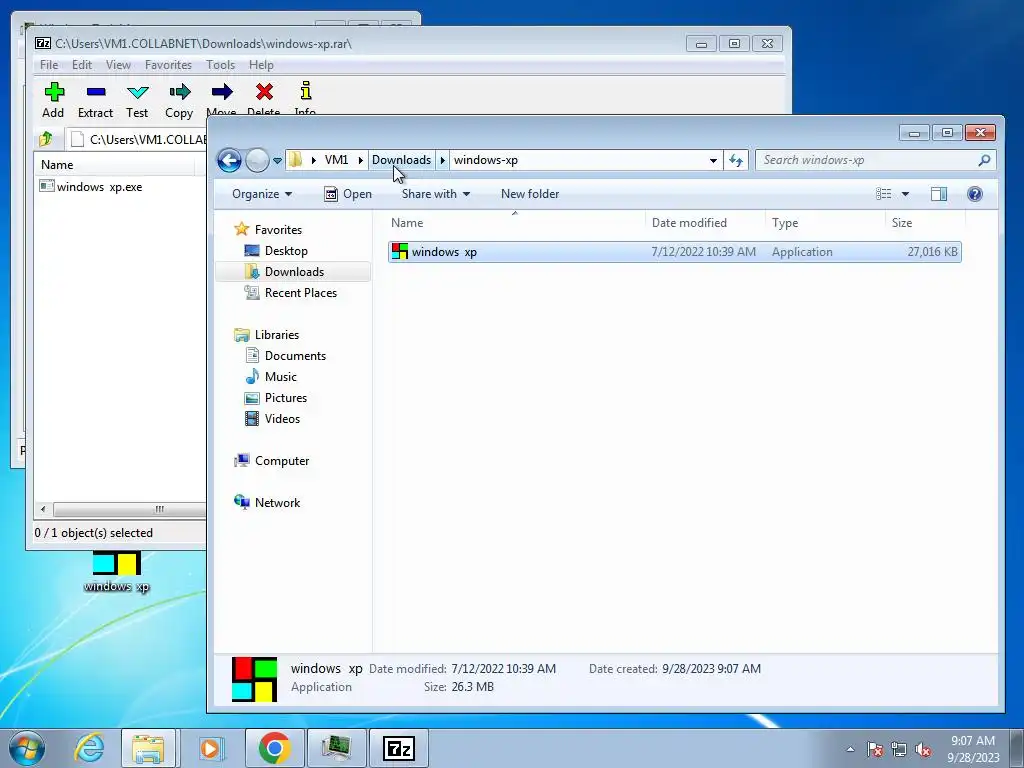Click Favorites in navigation pane
The height and width of the screenshot is (768, 1024).
coord(268,229)
